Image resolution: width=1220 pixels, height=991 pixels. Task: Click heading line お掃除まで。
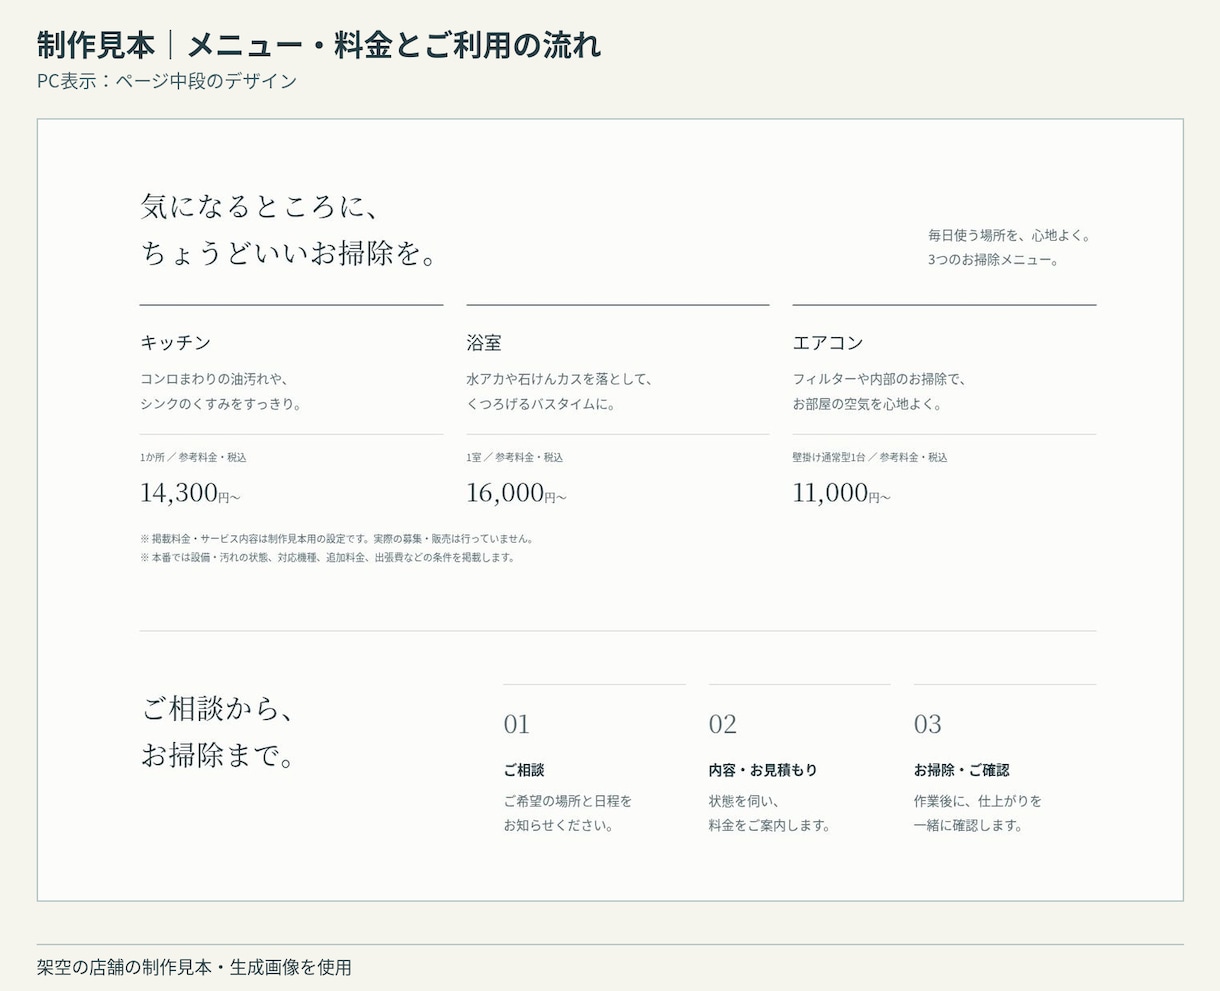pos(218,754)
